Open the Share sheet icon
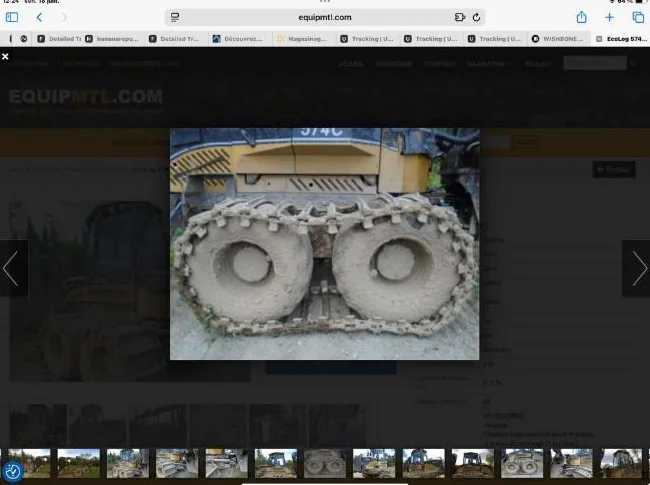 tap(582, 17)
